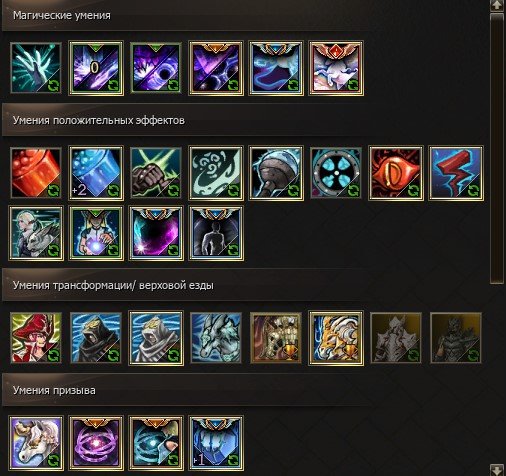Activate the red dragon eye buff
Image resolution: width=506 pixels, height=476 pixels.
[396, 173]
